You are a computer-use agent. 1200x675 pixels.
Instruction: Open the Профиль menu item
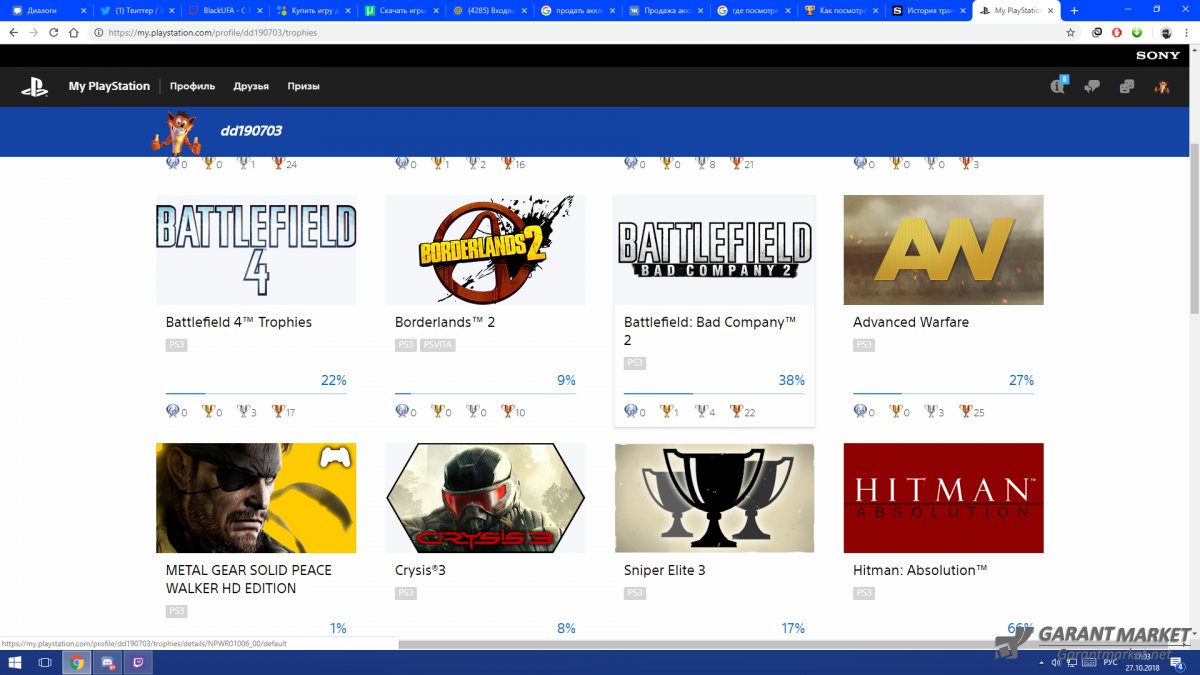192,87
